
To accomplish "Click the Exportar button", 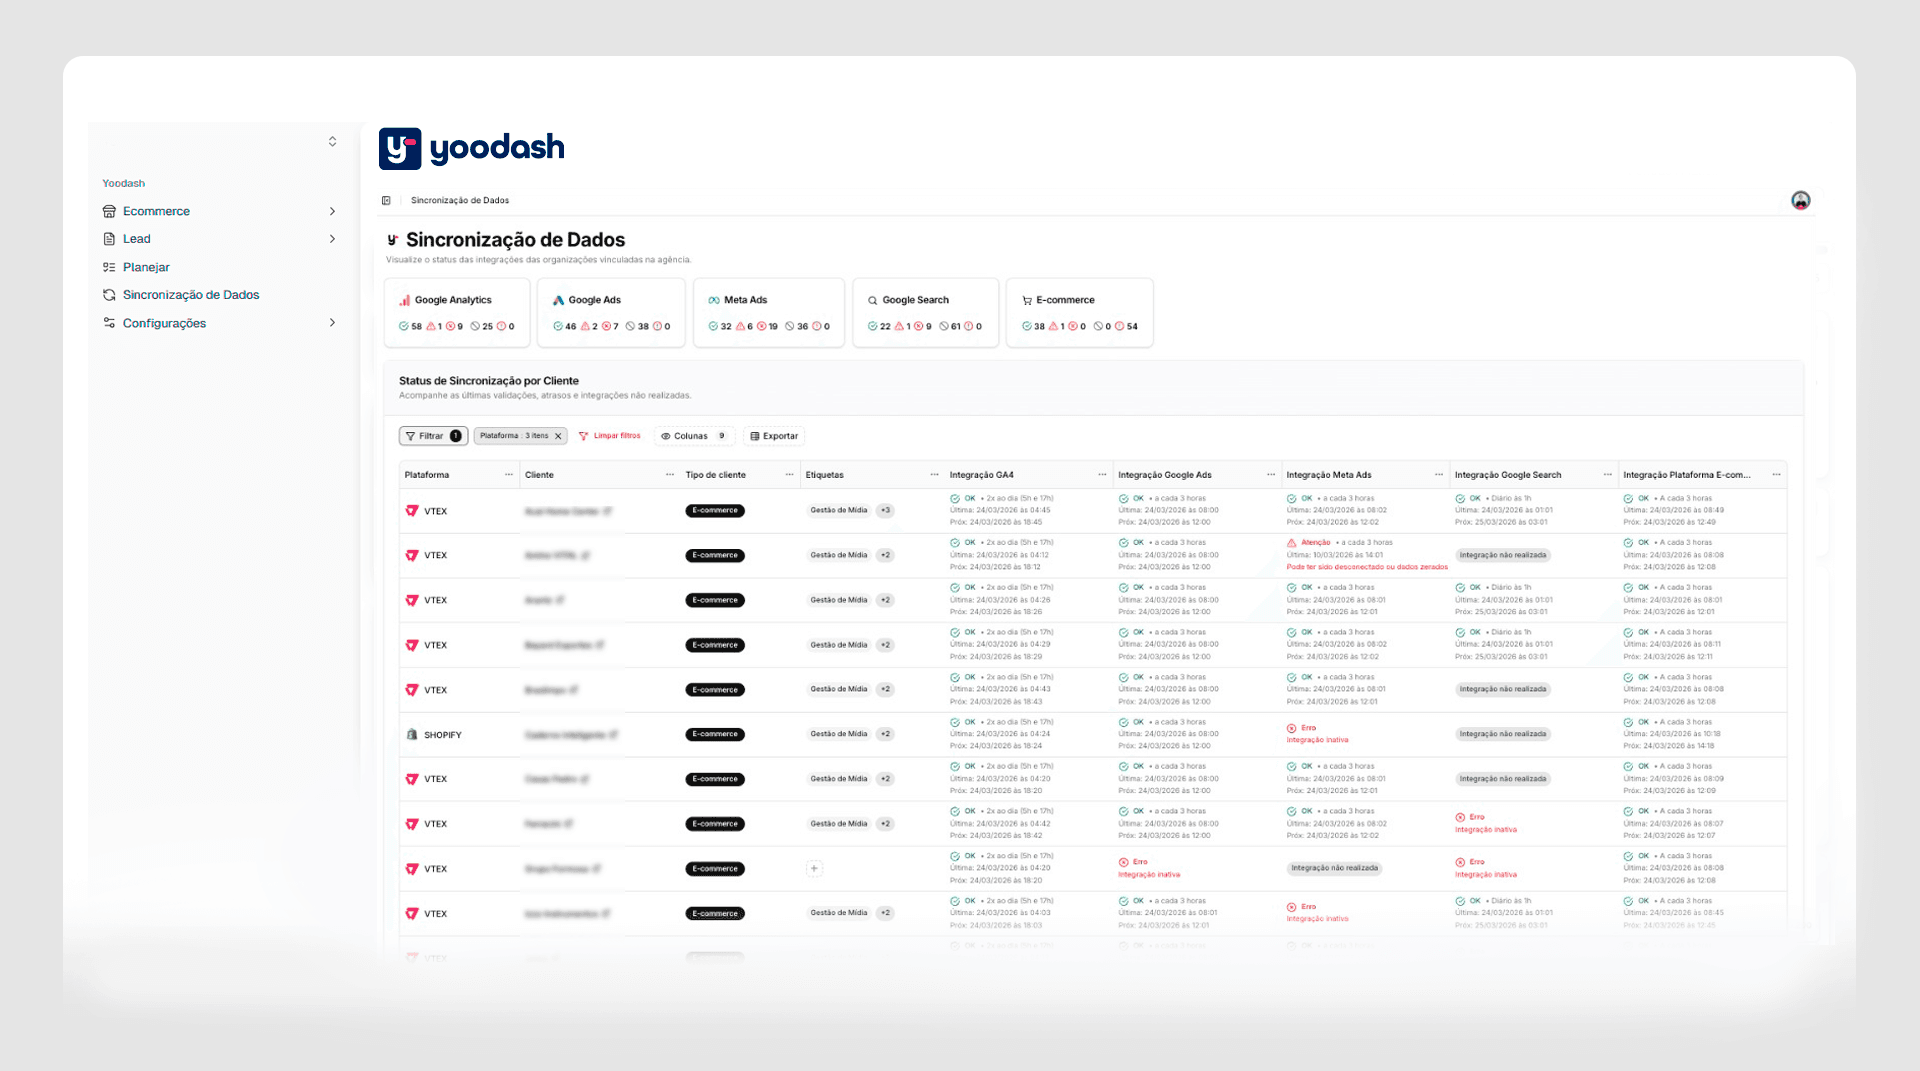I will (774, 436).
